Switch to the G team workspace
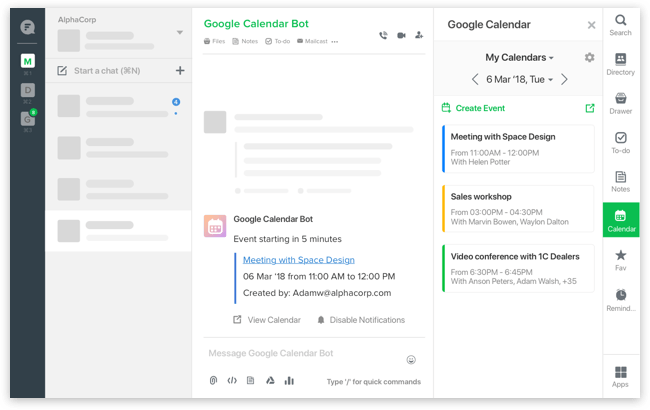The image size is (650, 410). coord(27,119)
